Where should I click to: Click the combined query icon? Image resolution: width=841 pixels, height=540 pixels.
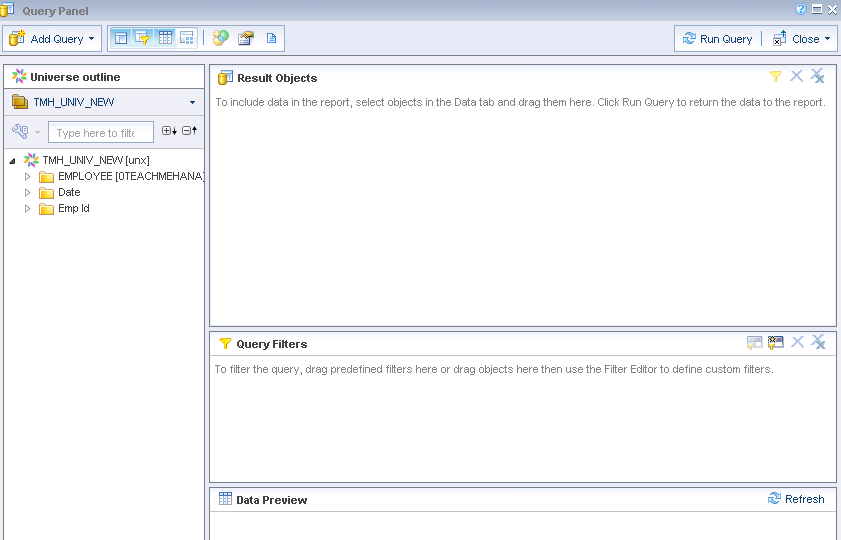[220, 38]
